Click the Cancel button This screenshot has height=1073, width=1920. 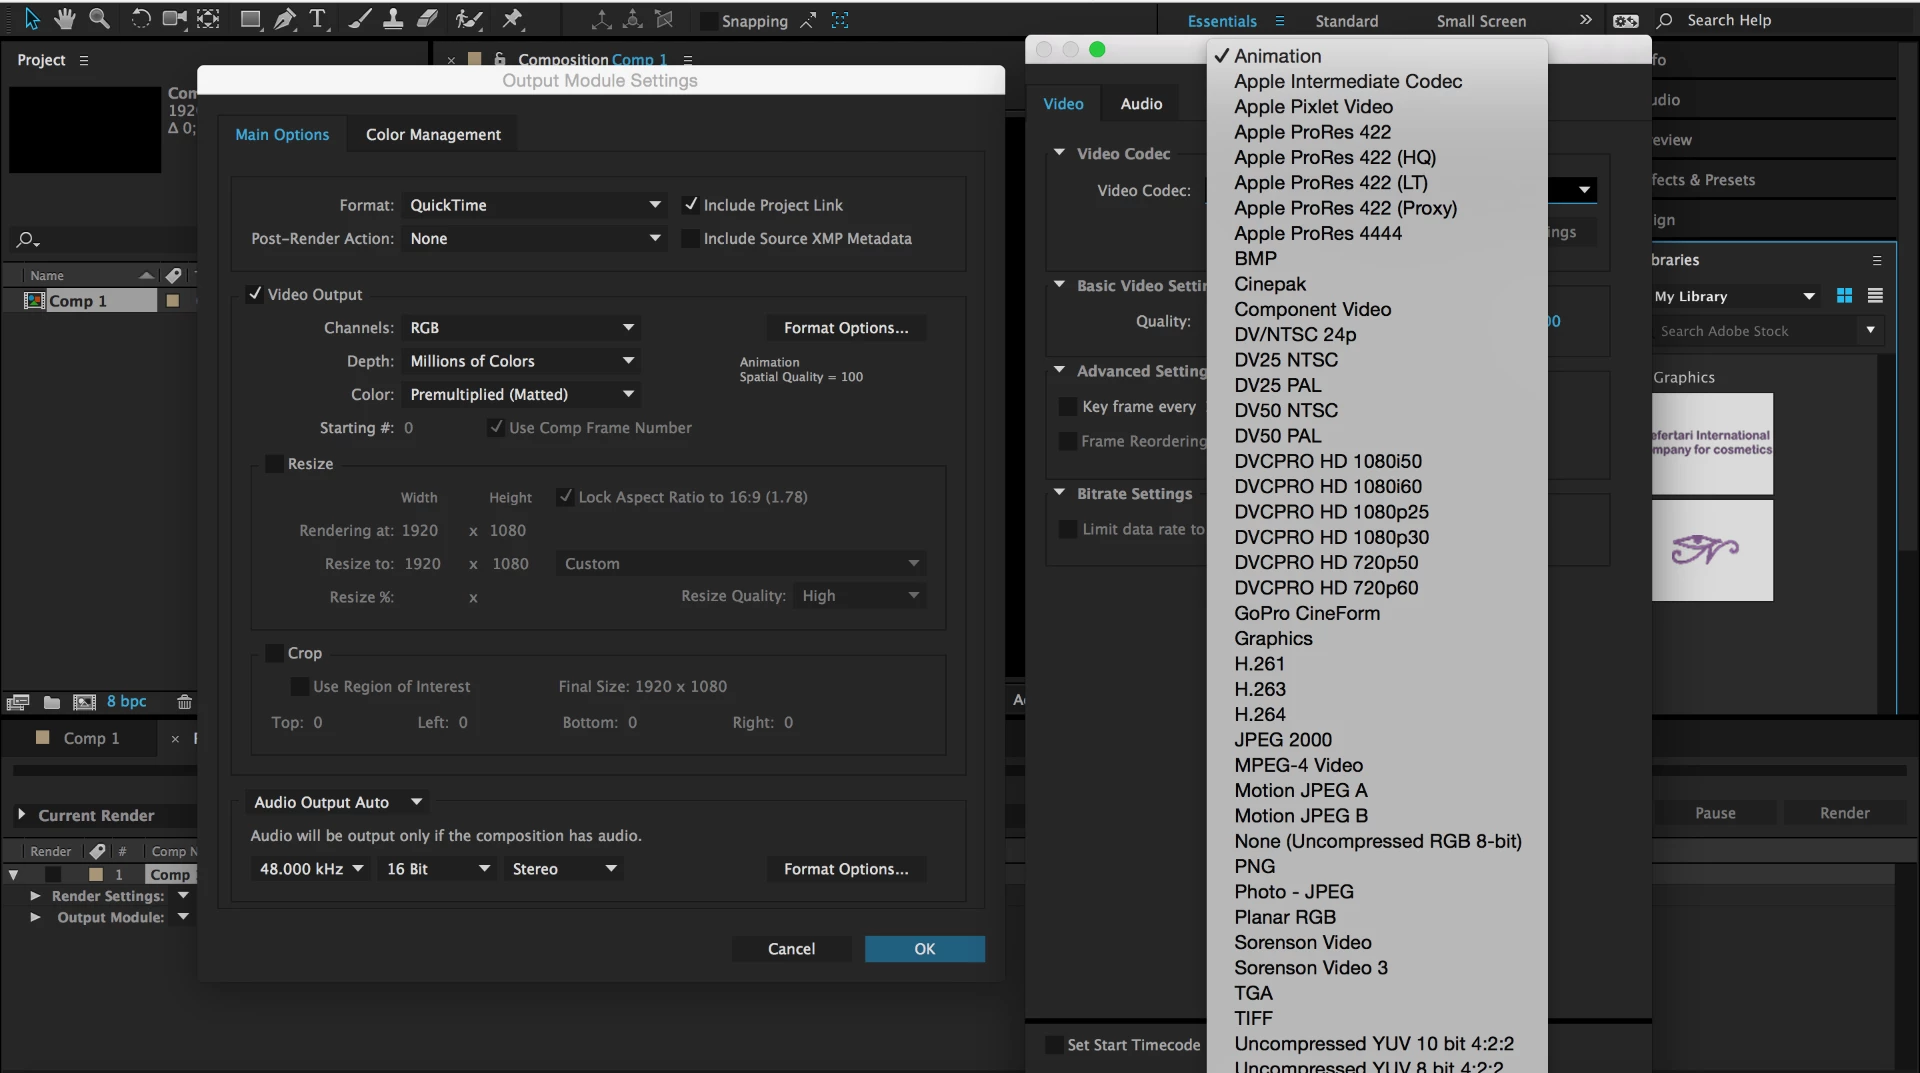[791, 949]
